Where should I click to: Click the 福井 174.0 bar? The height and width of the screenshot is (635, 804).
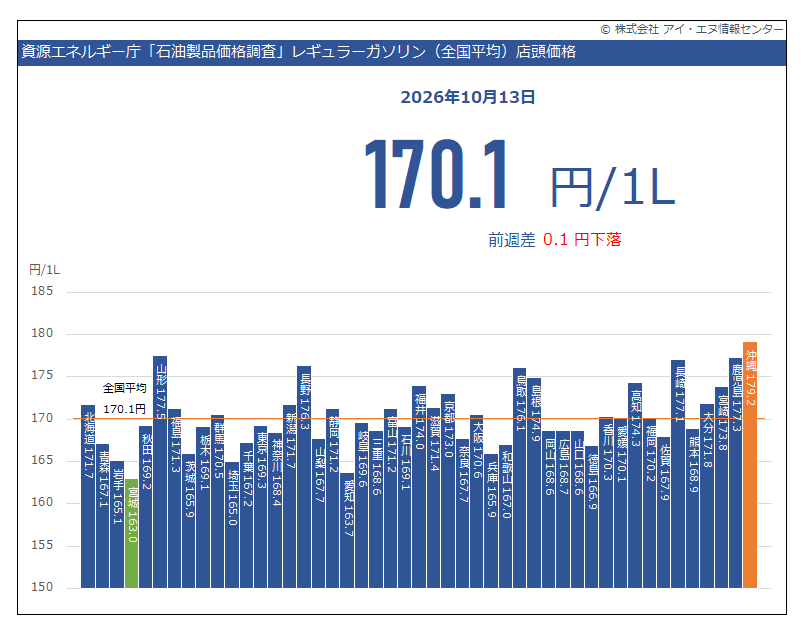coord(419,487)
